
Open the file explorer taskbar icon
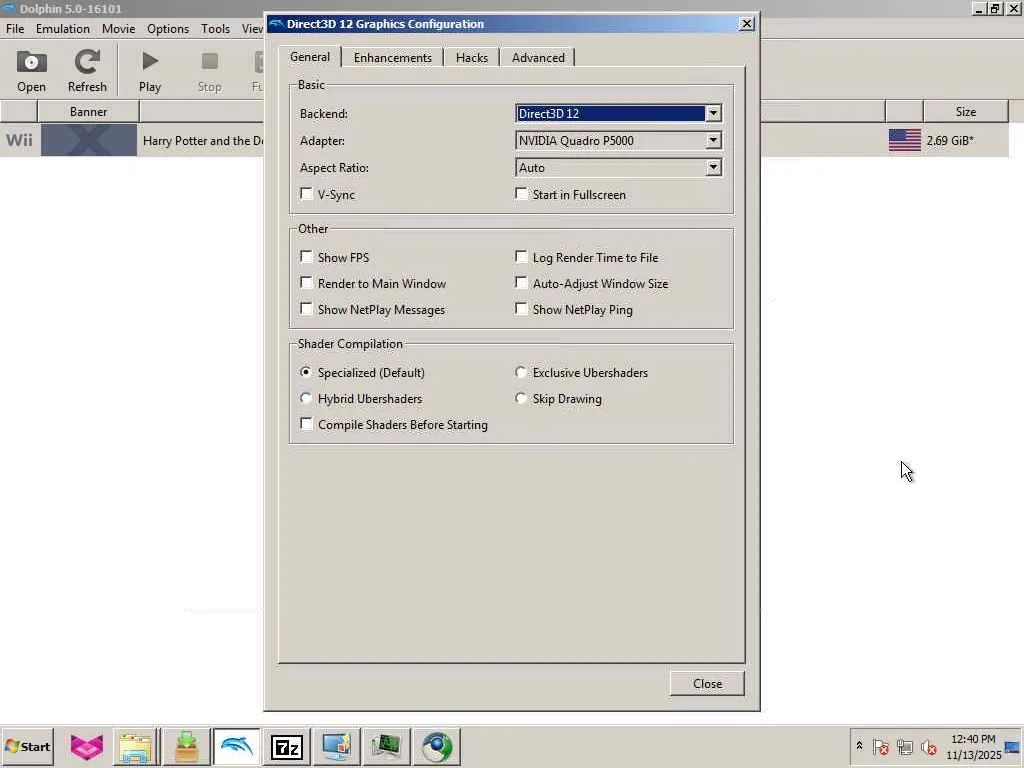(x=136, y=746)
